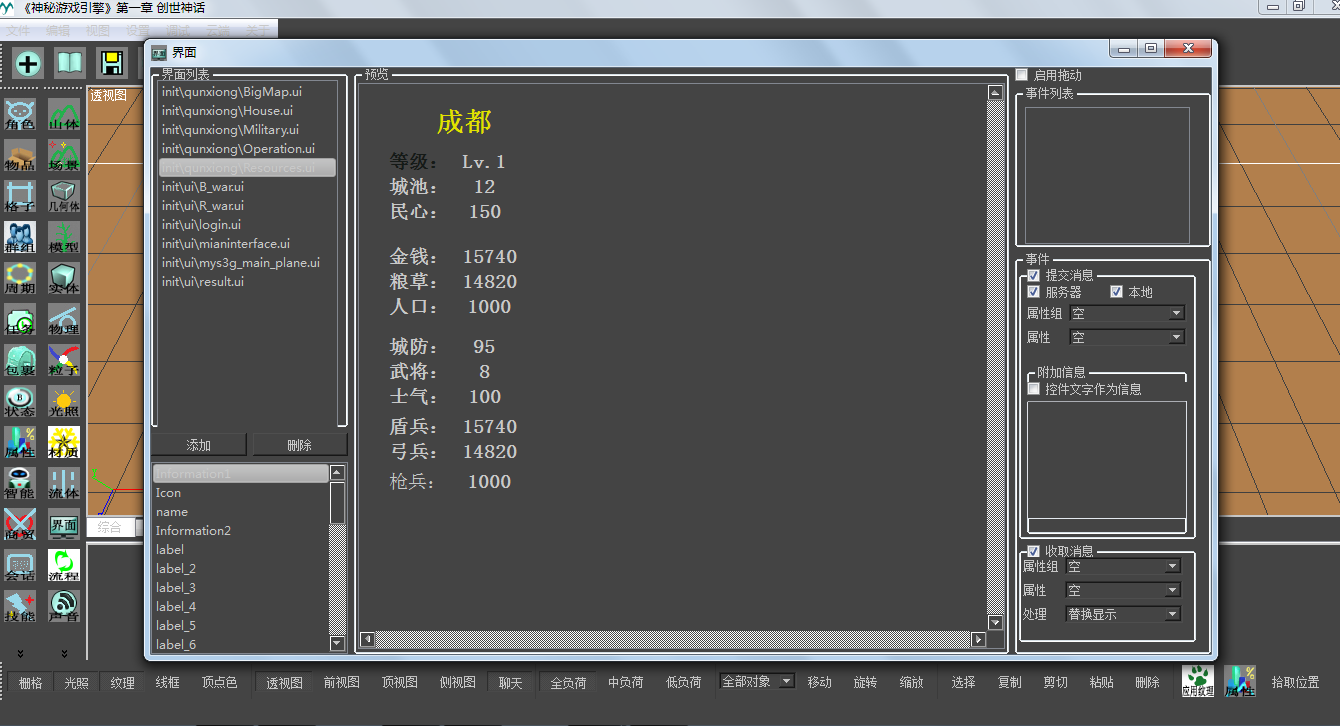This screenshot has width=1340, height=726.
Task: Open the 处理 替换显示 dropdown
Action: tap(1123, 615)
